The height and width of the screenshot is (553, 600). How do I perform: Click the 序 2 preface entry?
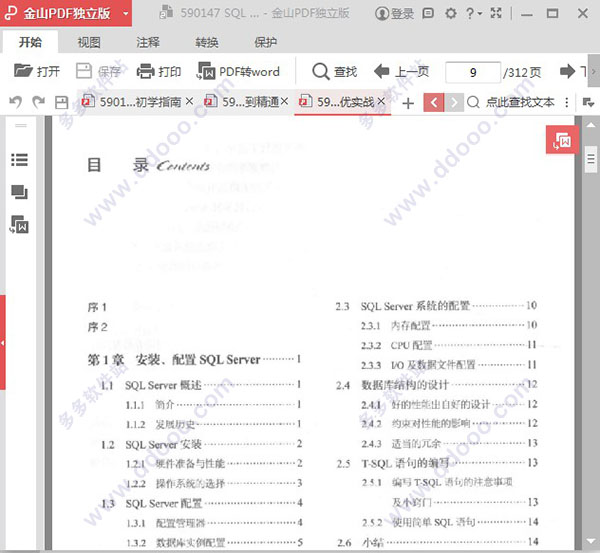point(97,327)
